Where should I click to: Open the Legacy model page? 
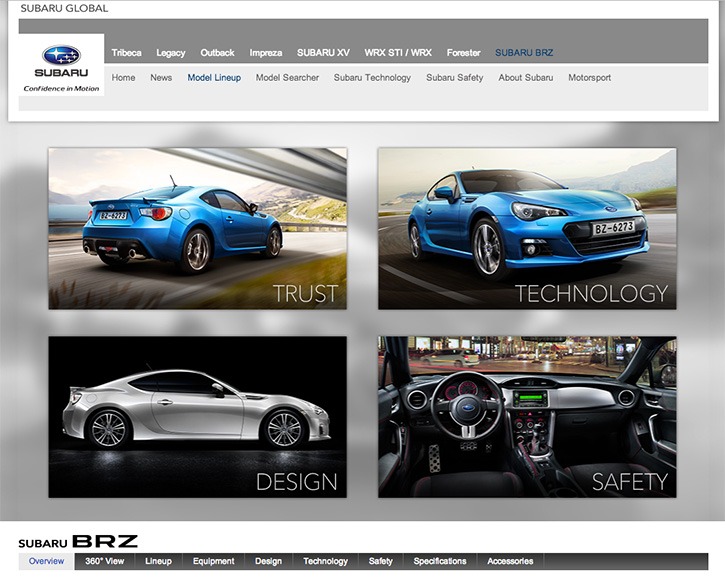coord(171,53)
